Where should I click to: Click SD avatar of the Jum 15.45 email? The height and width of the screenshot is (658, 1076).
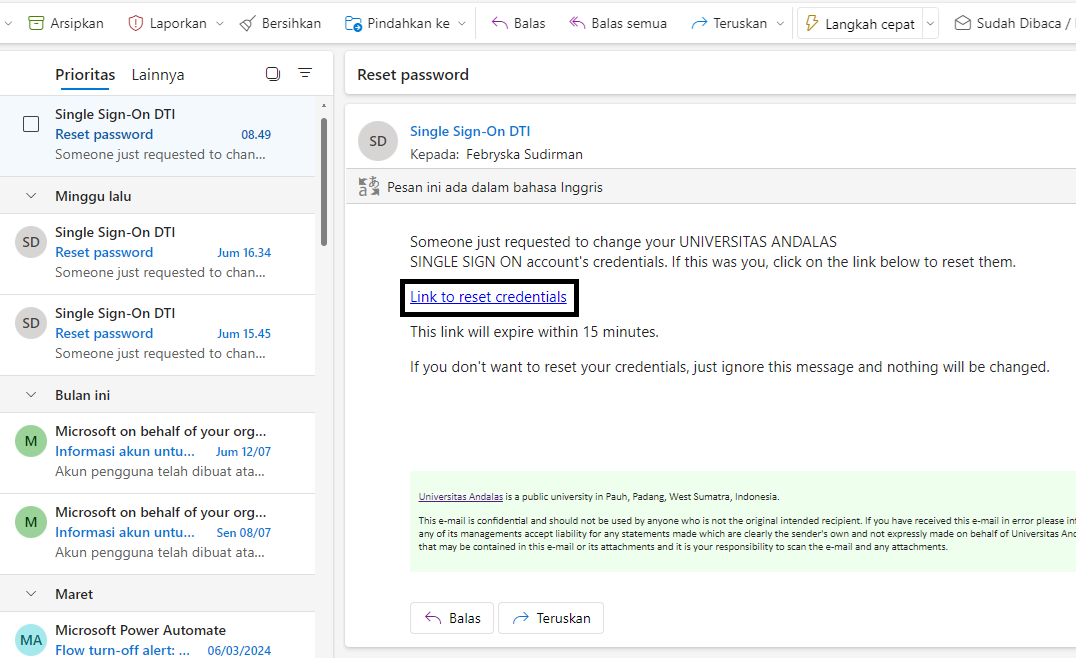point(31,323)
